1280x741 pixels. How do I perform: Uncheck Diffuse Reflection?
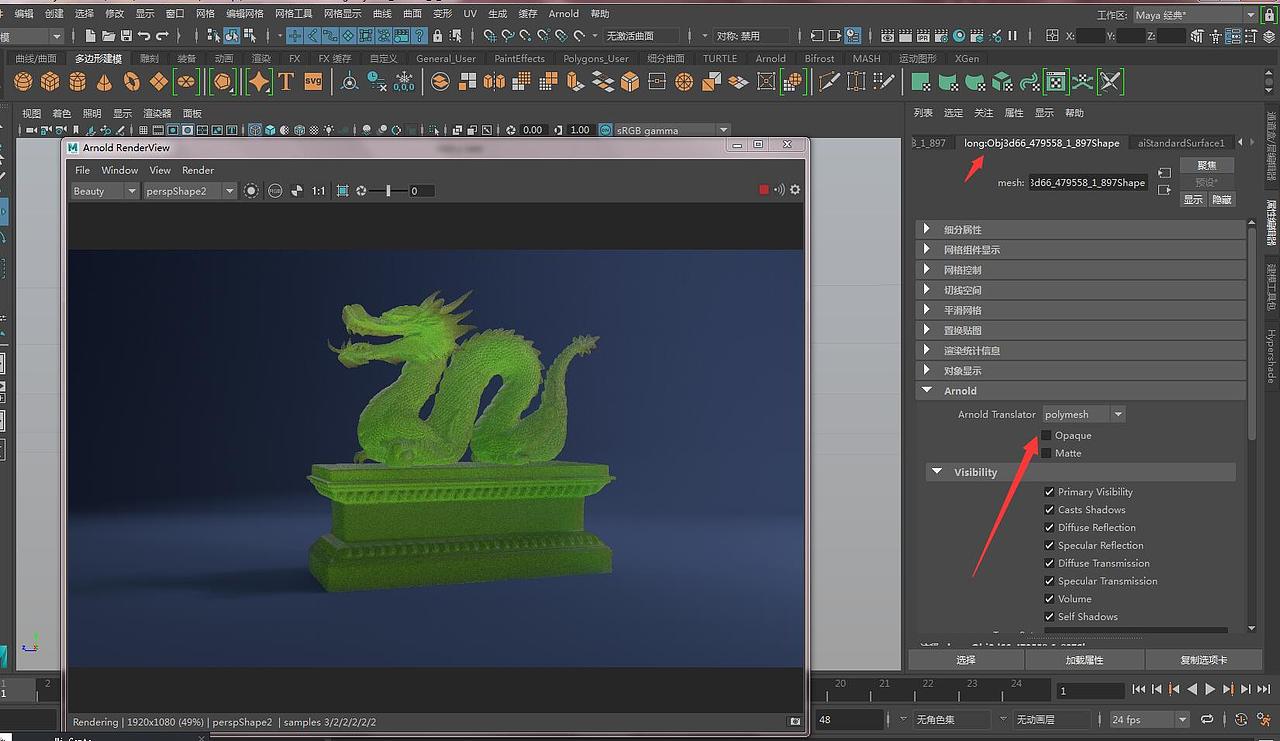(1049, 528)
